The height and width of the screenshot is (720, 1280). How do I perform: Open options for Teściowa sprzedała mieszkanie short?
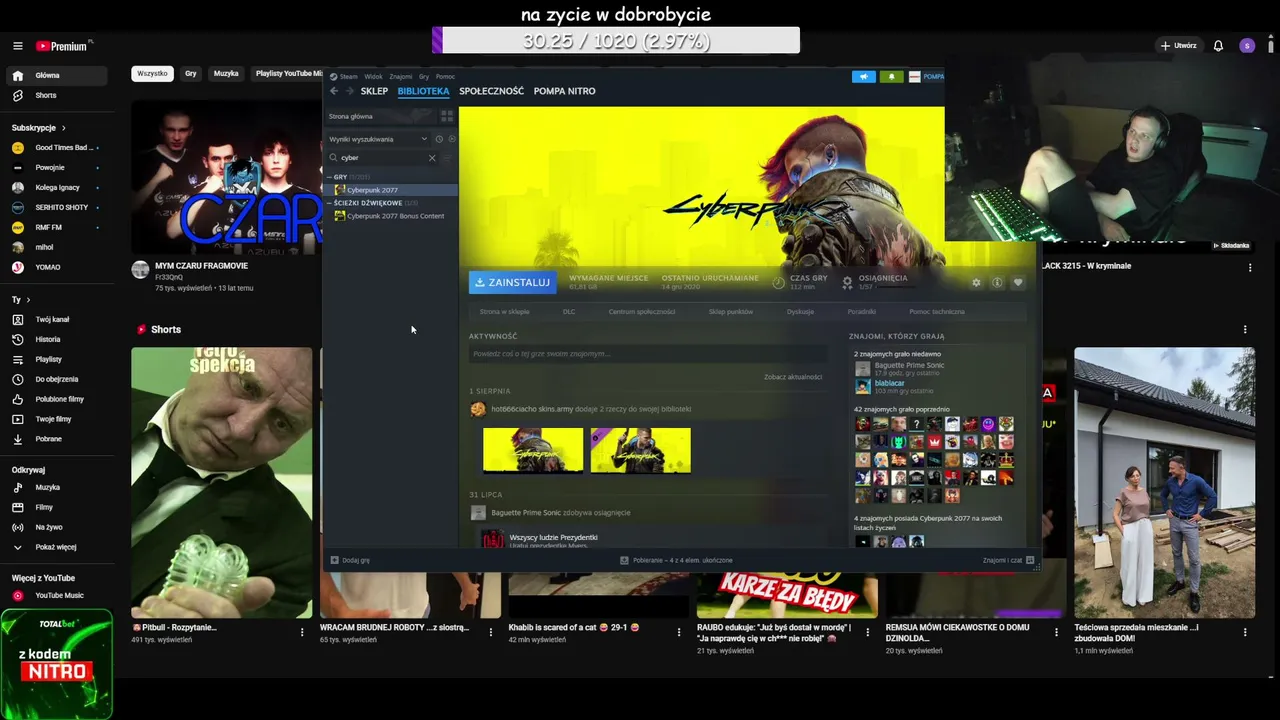tap(1245, 632)
